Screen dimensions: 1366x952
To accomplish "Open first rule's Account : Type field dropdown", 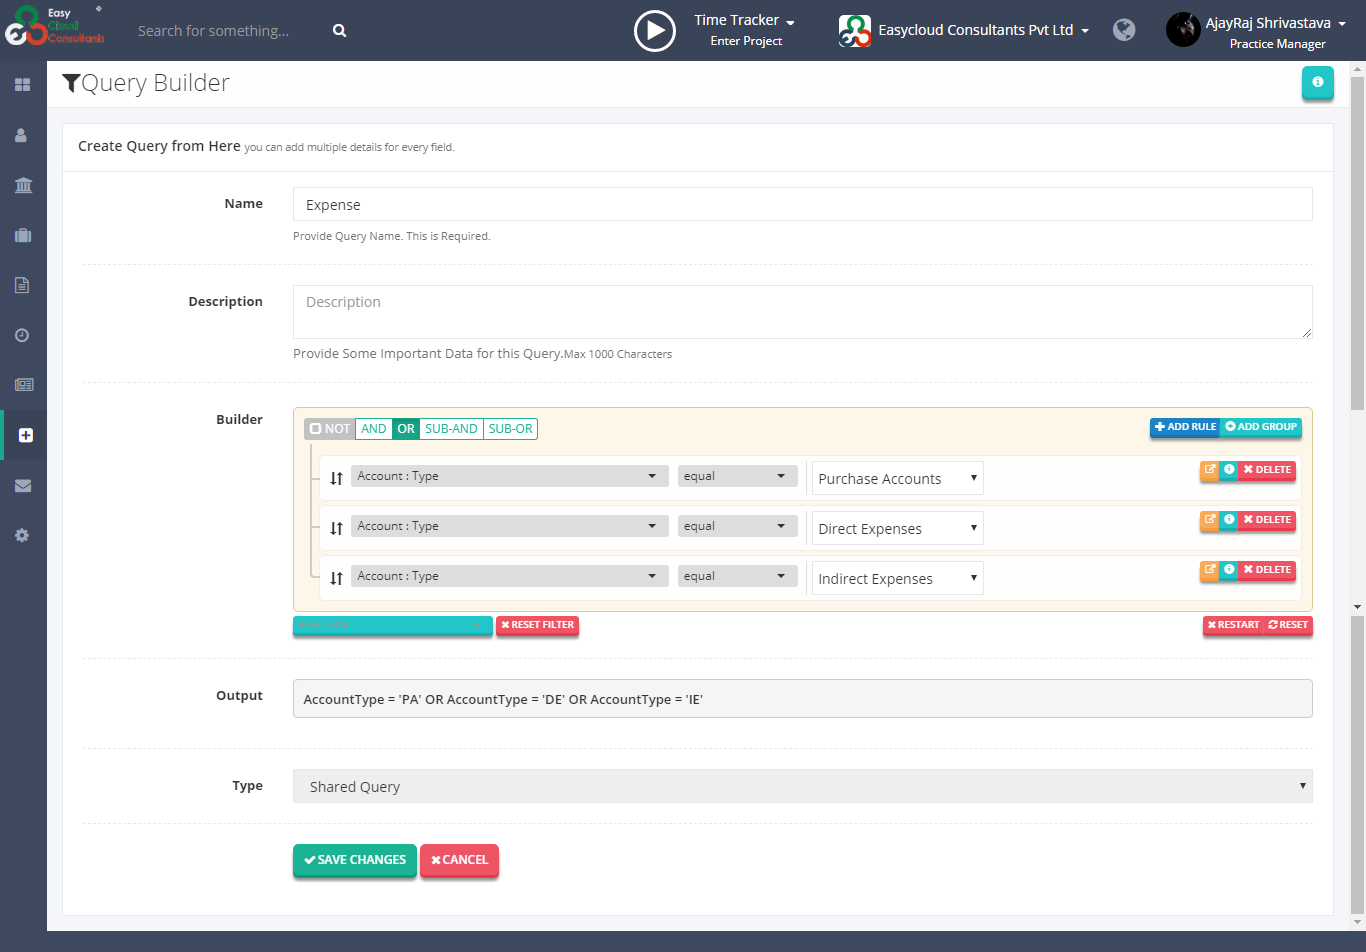I will [510, 476].
